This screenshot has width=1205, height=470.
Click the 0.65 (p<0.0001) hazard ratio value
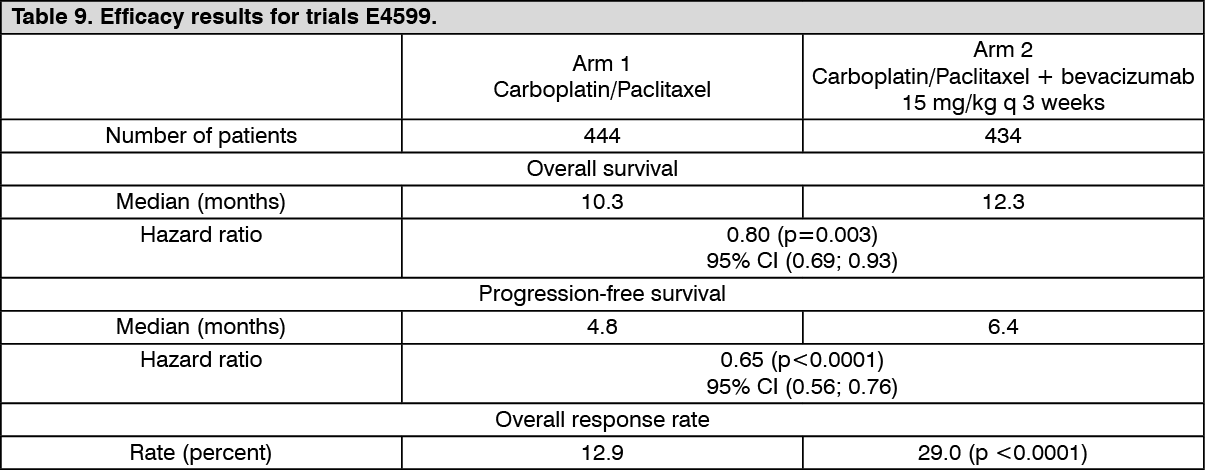pyautogui.click(x=802, y=359)
